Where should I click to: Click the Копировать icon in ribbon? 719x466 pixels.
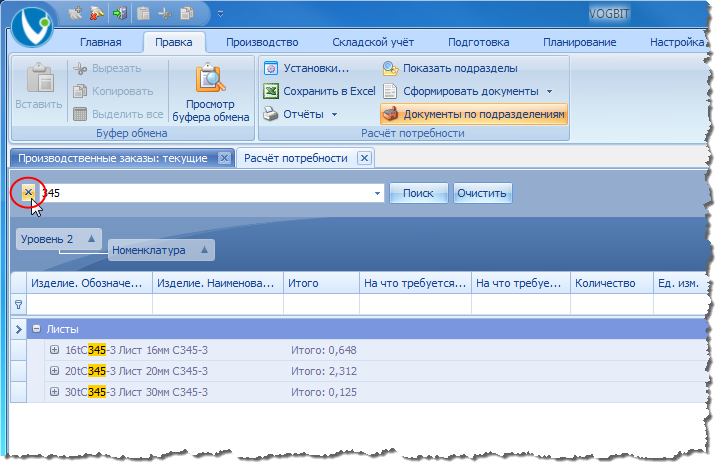80,91
